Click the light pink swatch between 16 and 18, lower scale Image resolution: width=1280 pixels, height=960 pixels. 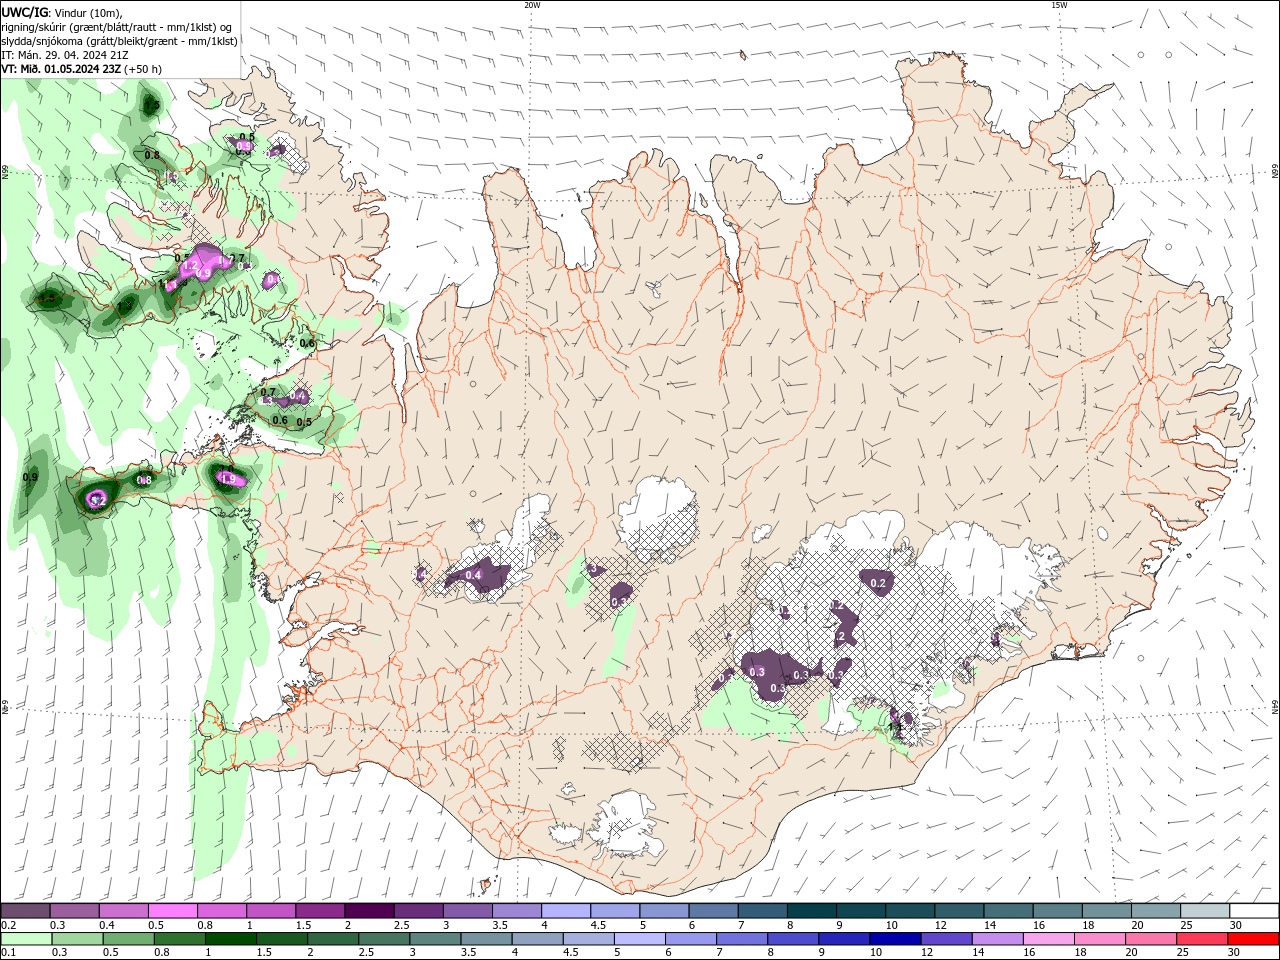1048,939
